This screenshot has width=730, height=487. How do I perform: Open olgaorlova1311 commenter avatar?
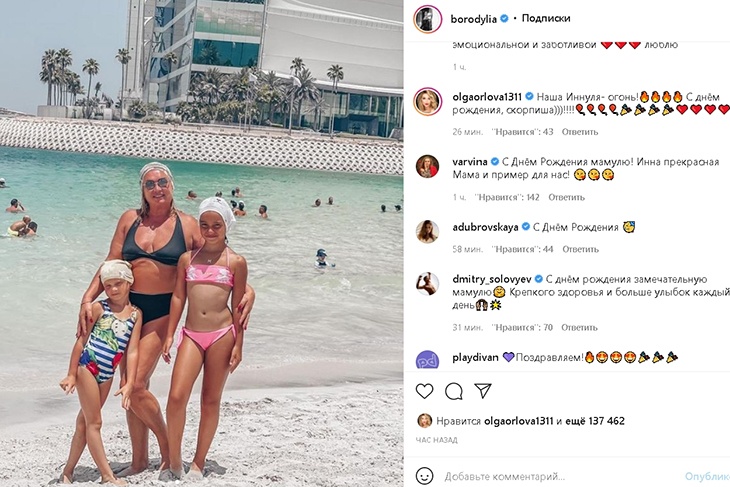pyautogui.click(x=427, y=101)
